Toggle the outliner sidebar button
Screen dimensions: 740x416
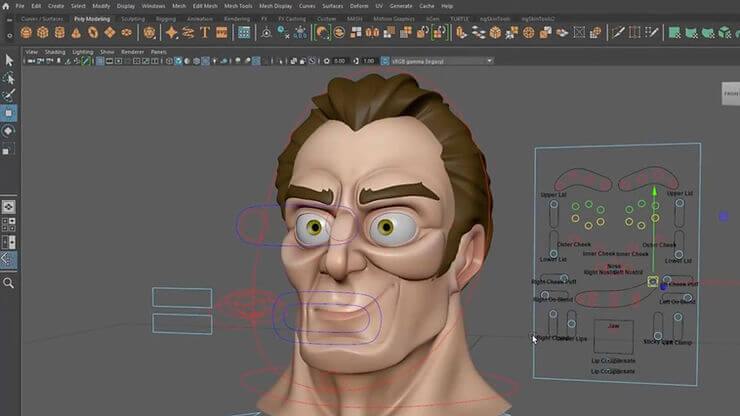(8, 259)
